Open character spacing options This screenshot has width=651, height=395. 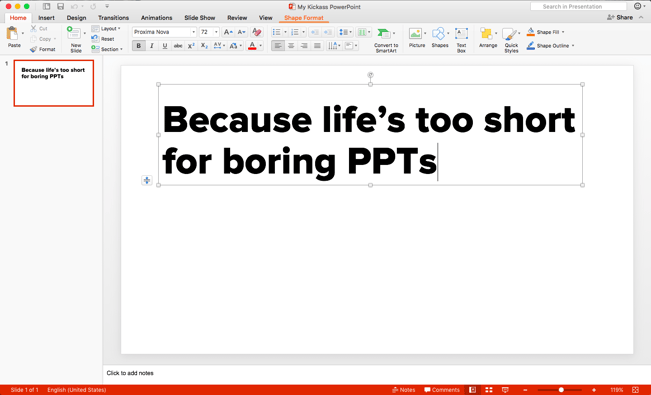point(219,46)
